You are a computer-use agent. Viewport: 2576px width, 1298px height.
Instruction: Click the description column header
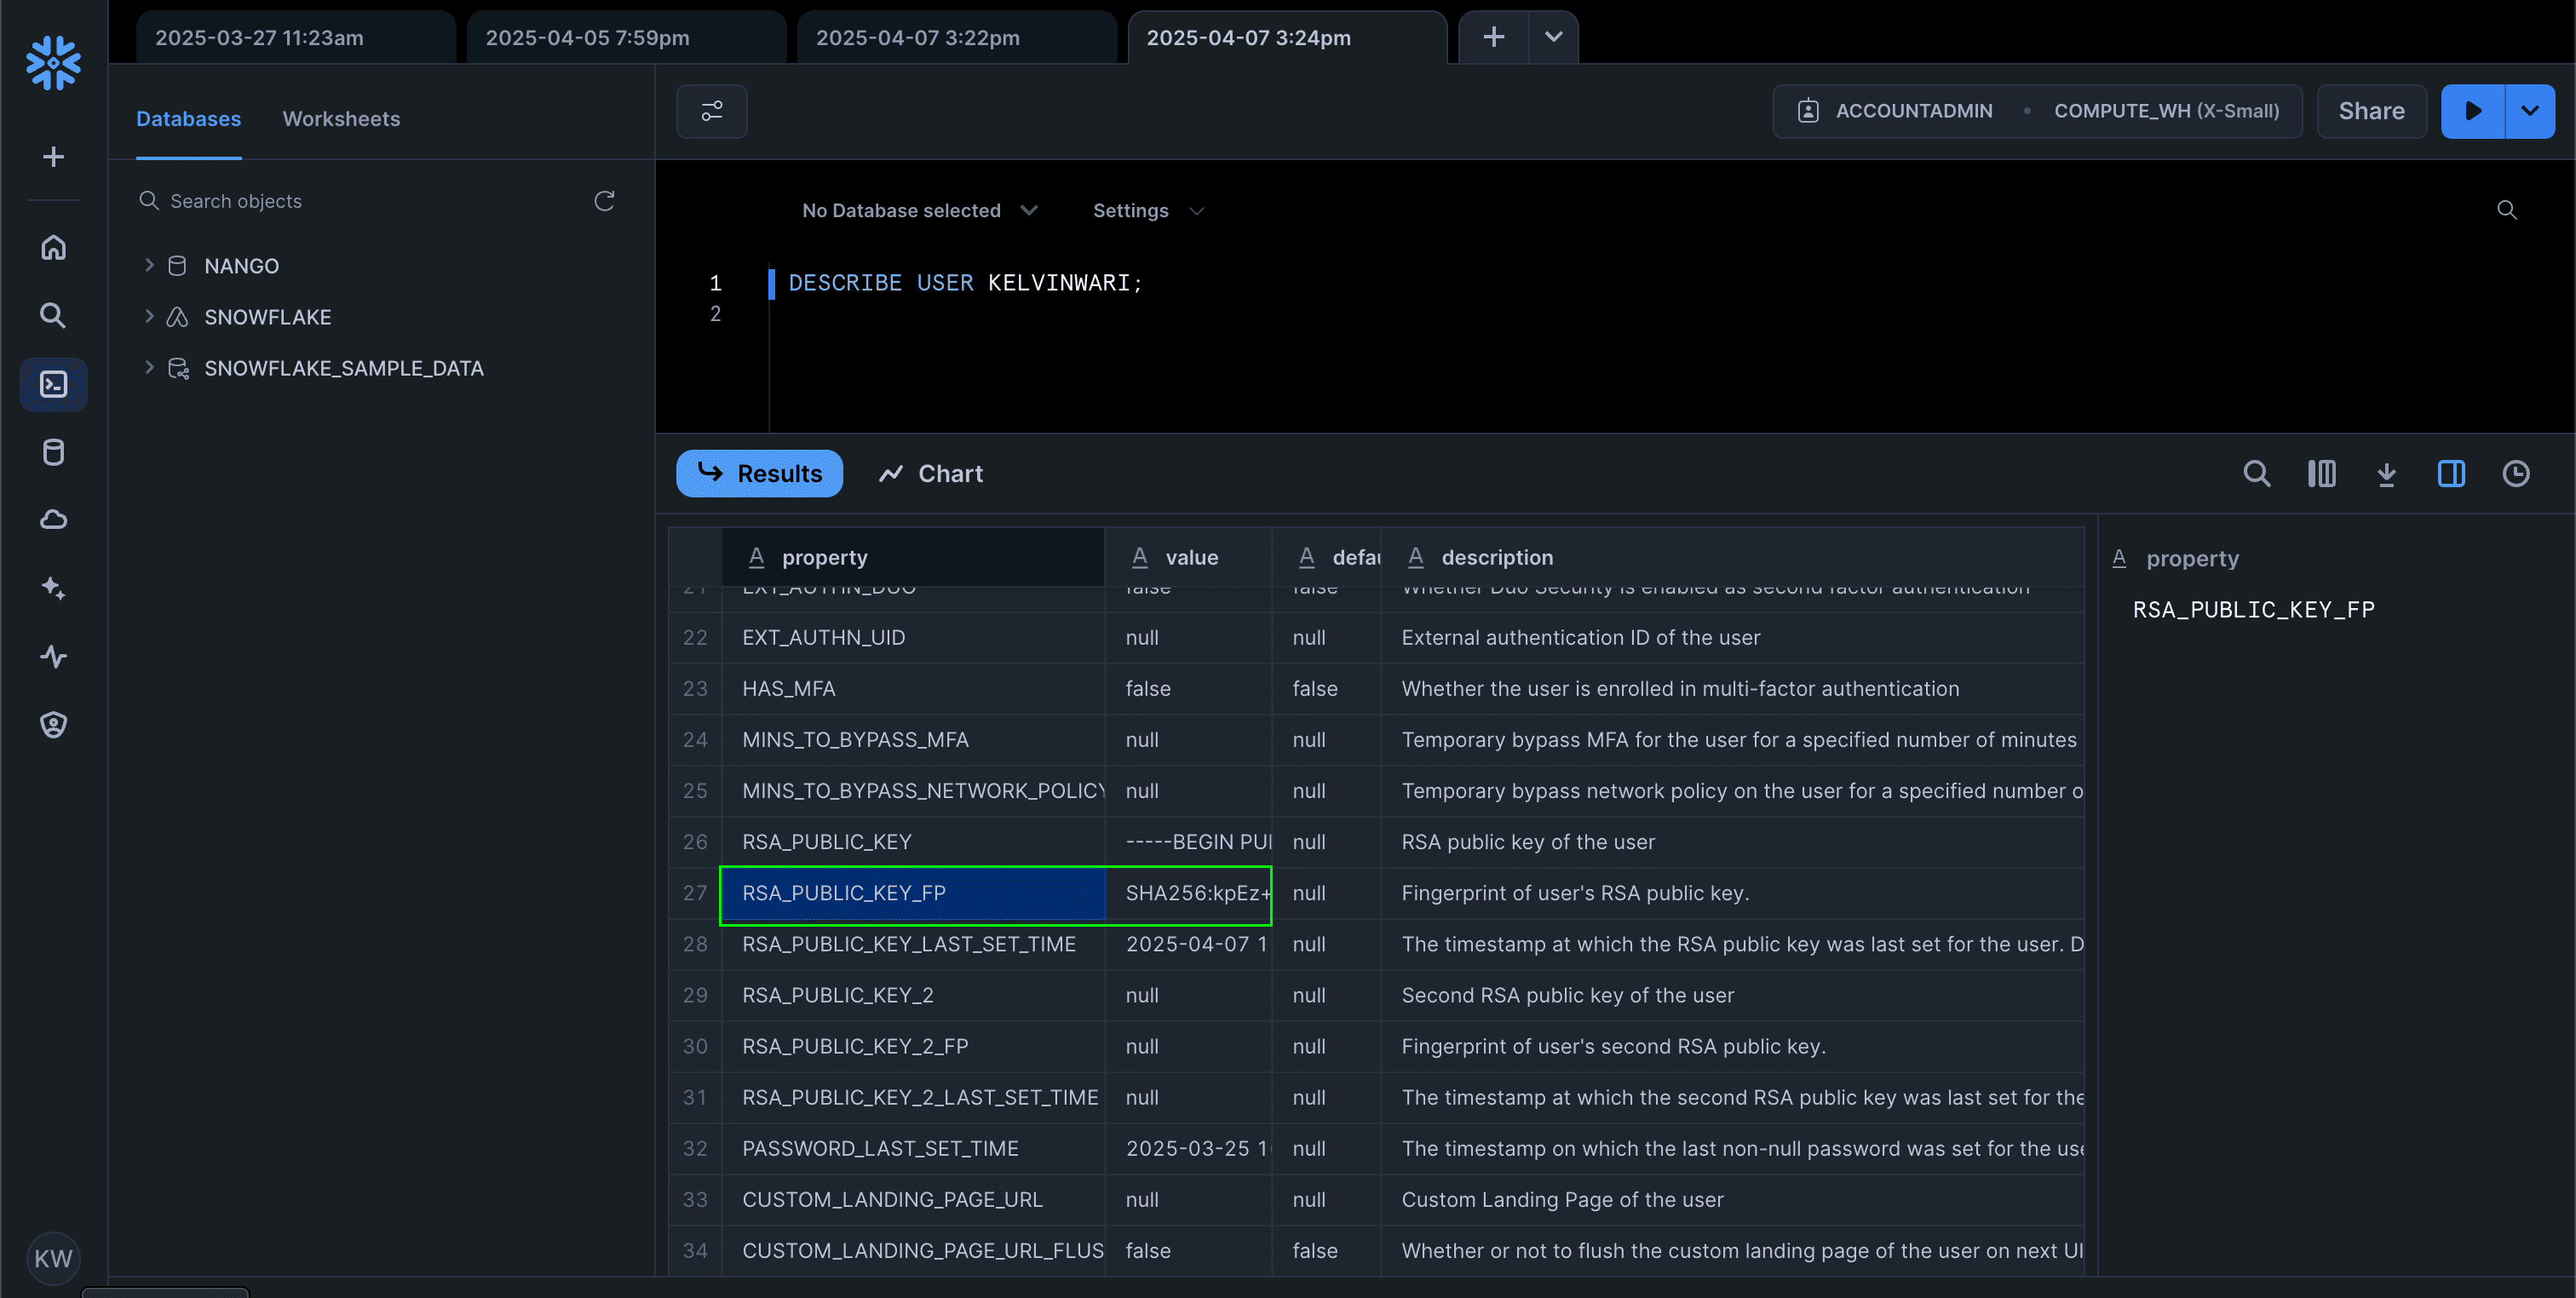click(1732, 557)
